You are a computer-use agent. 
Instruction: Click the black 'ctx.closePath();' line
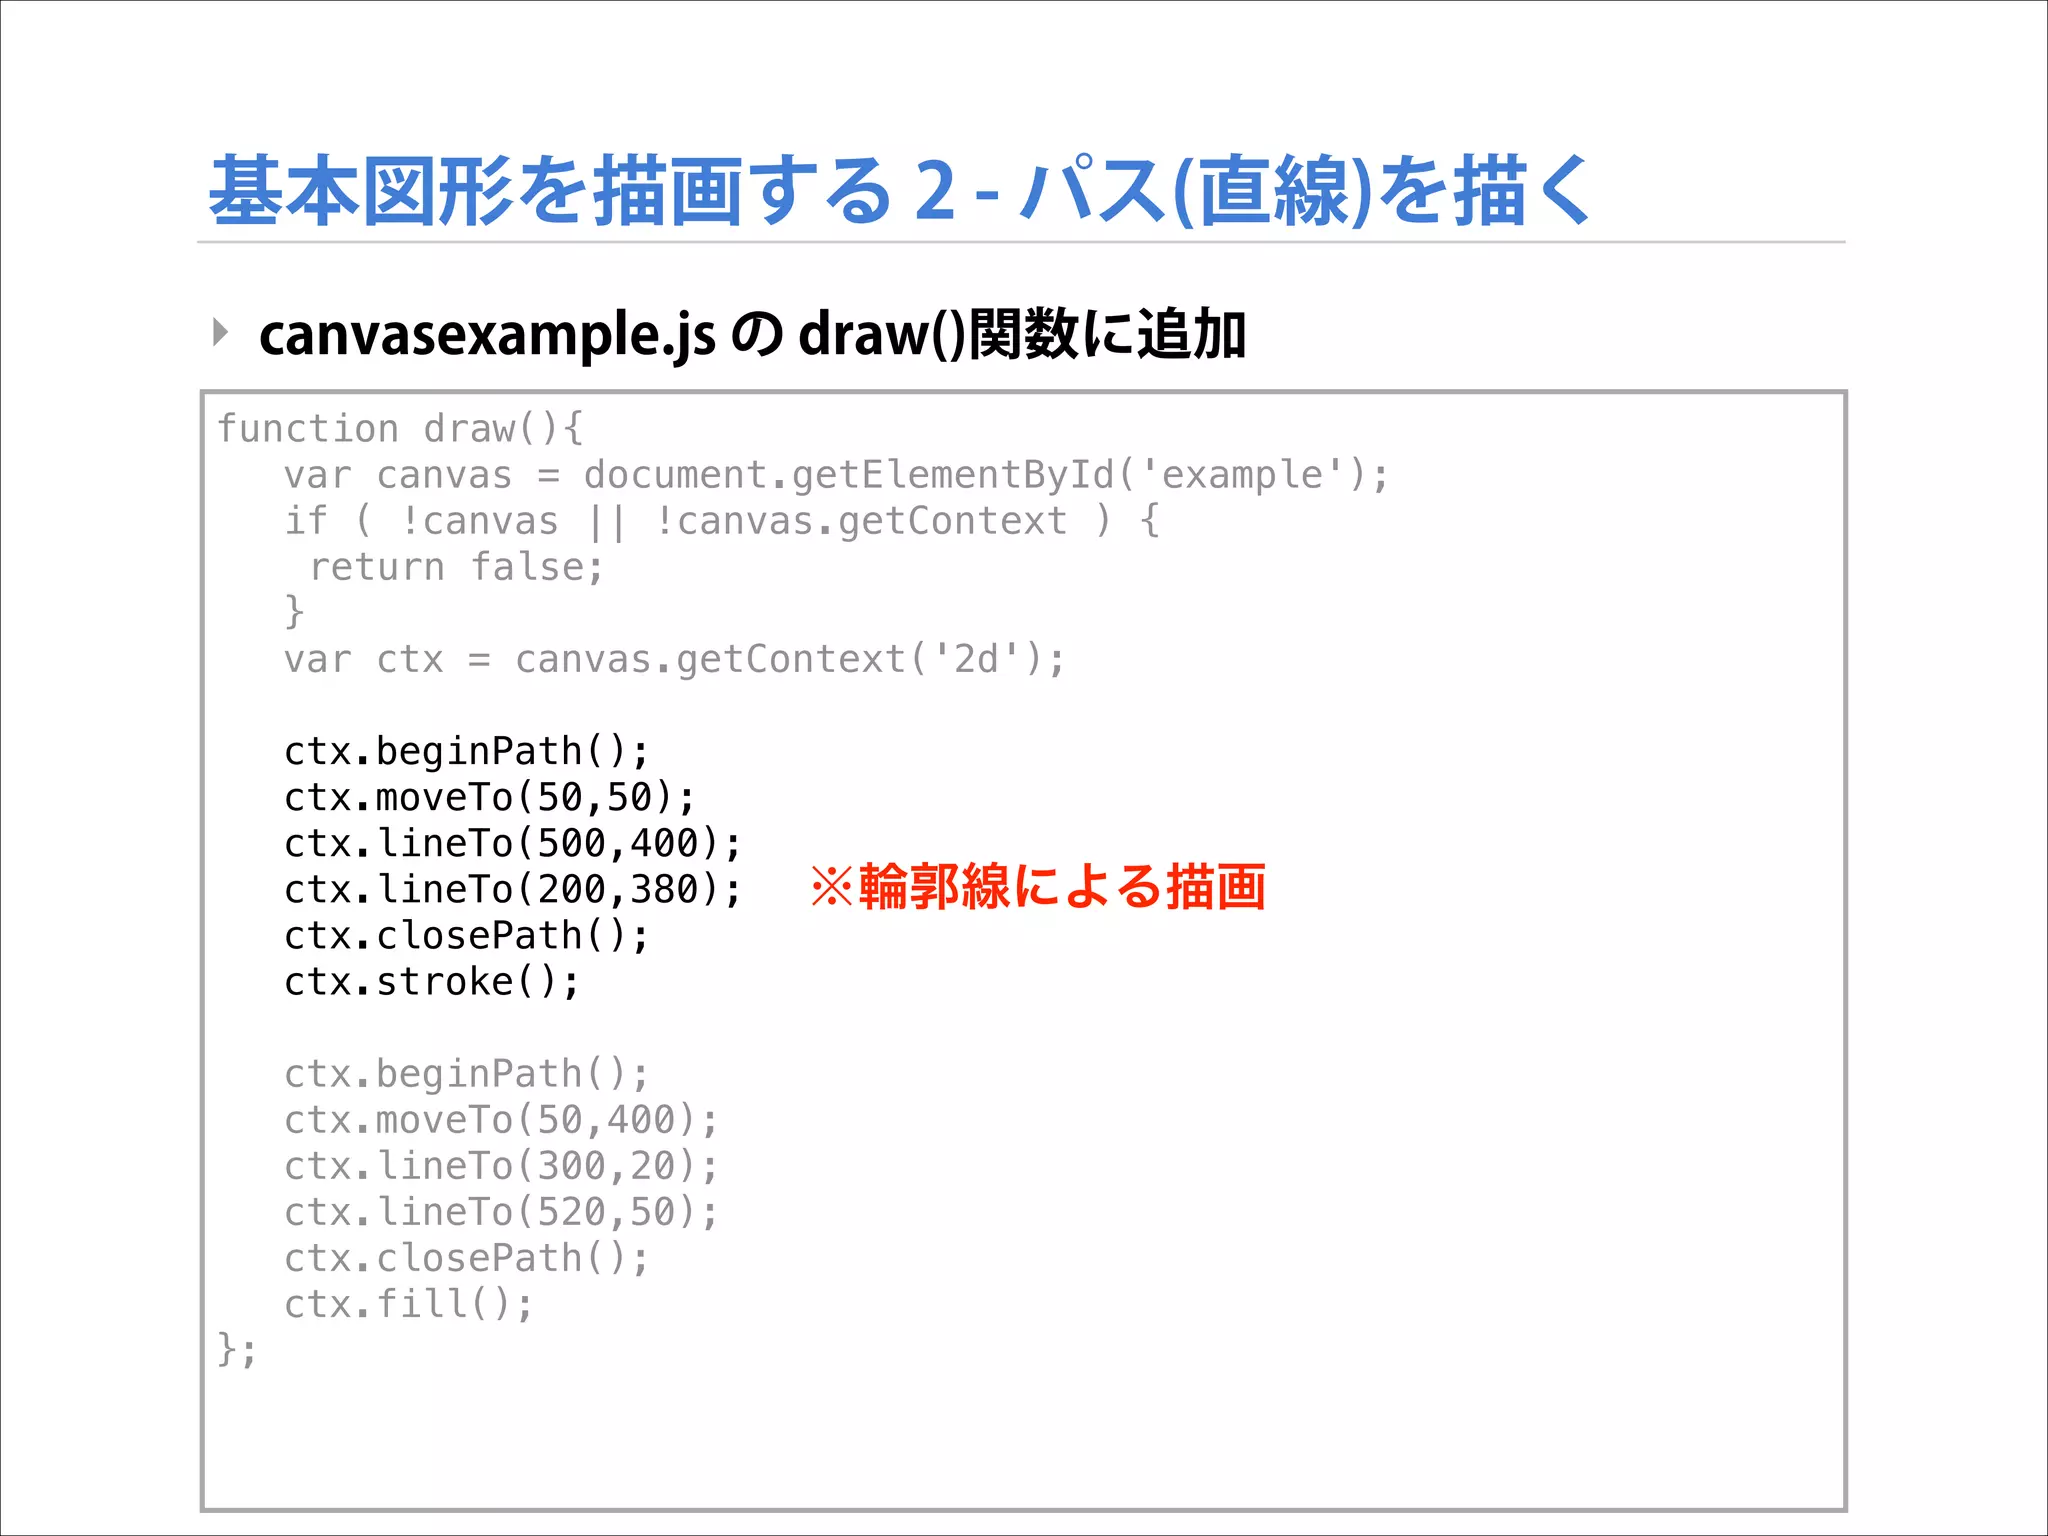pos(467,936)
